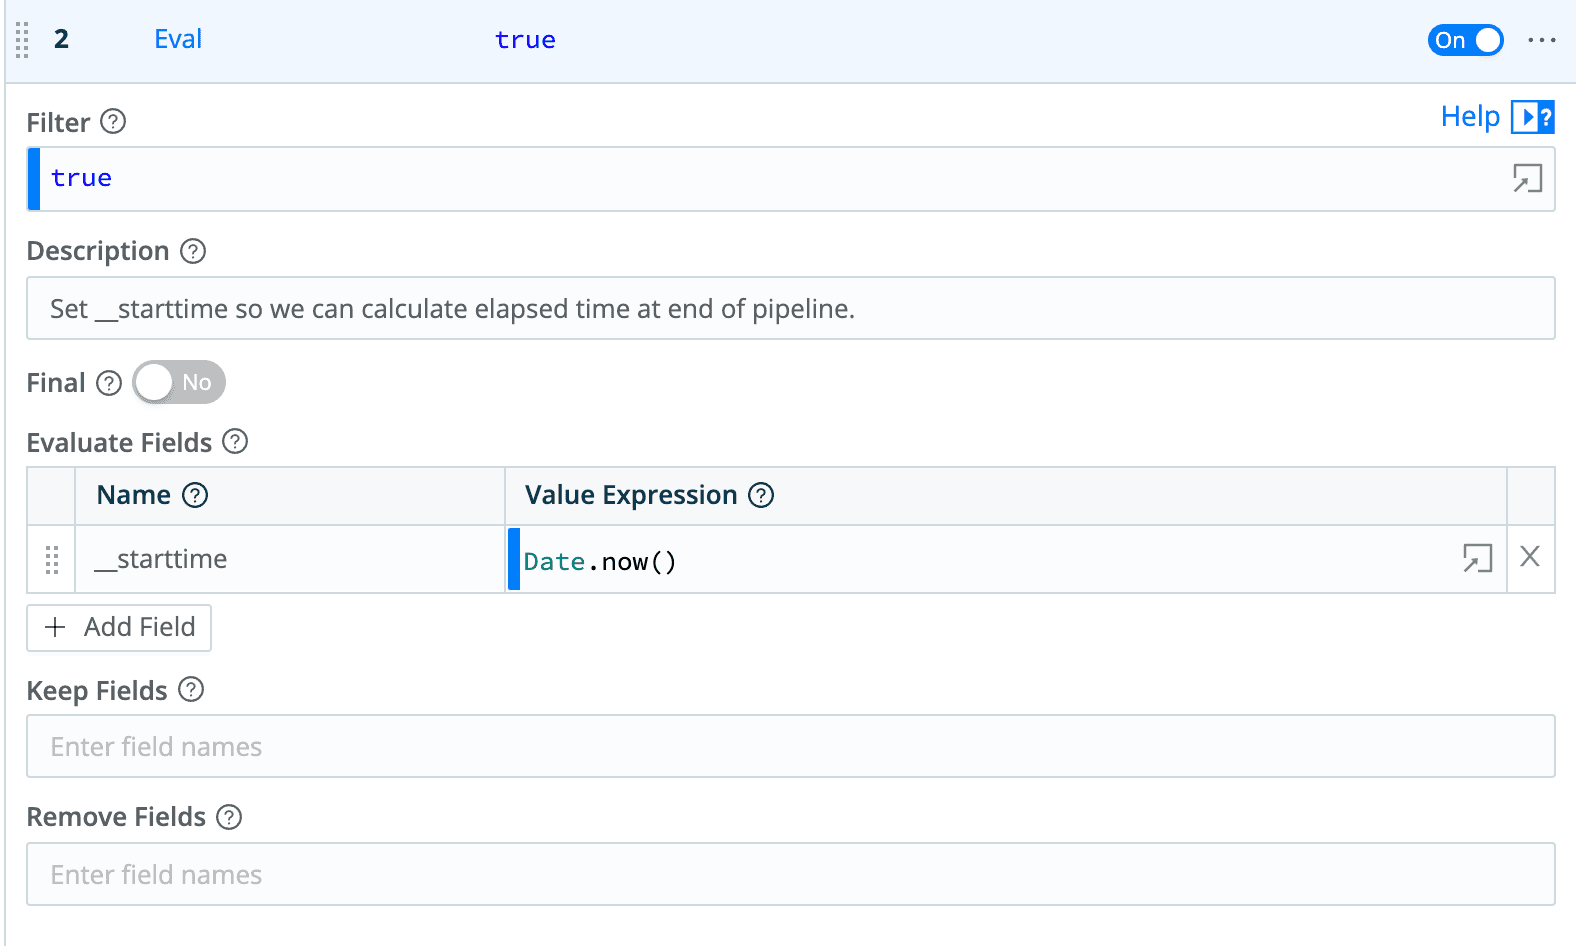Click the Description help question icon

(x=193, y=251)
